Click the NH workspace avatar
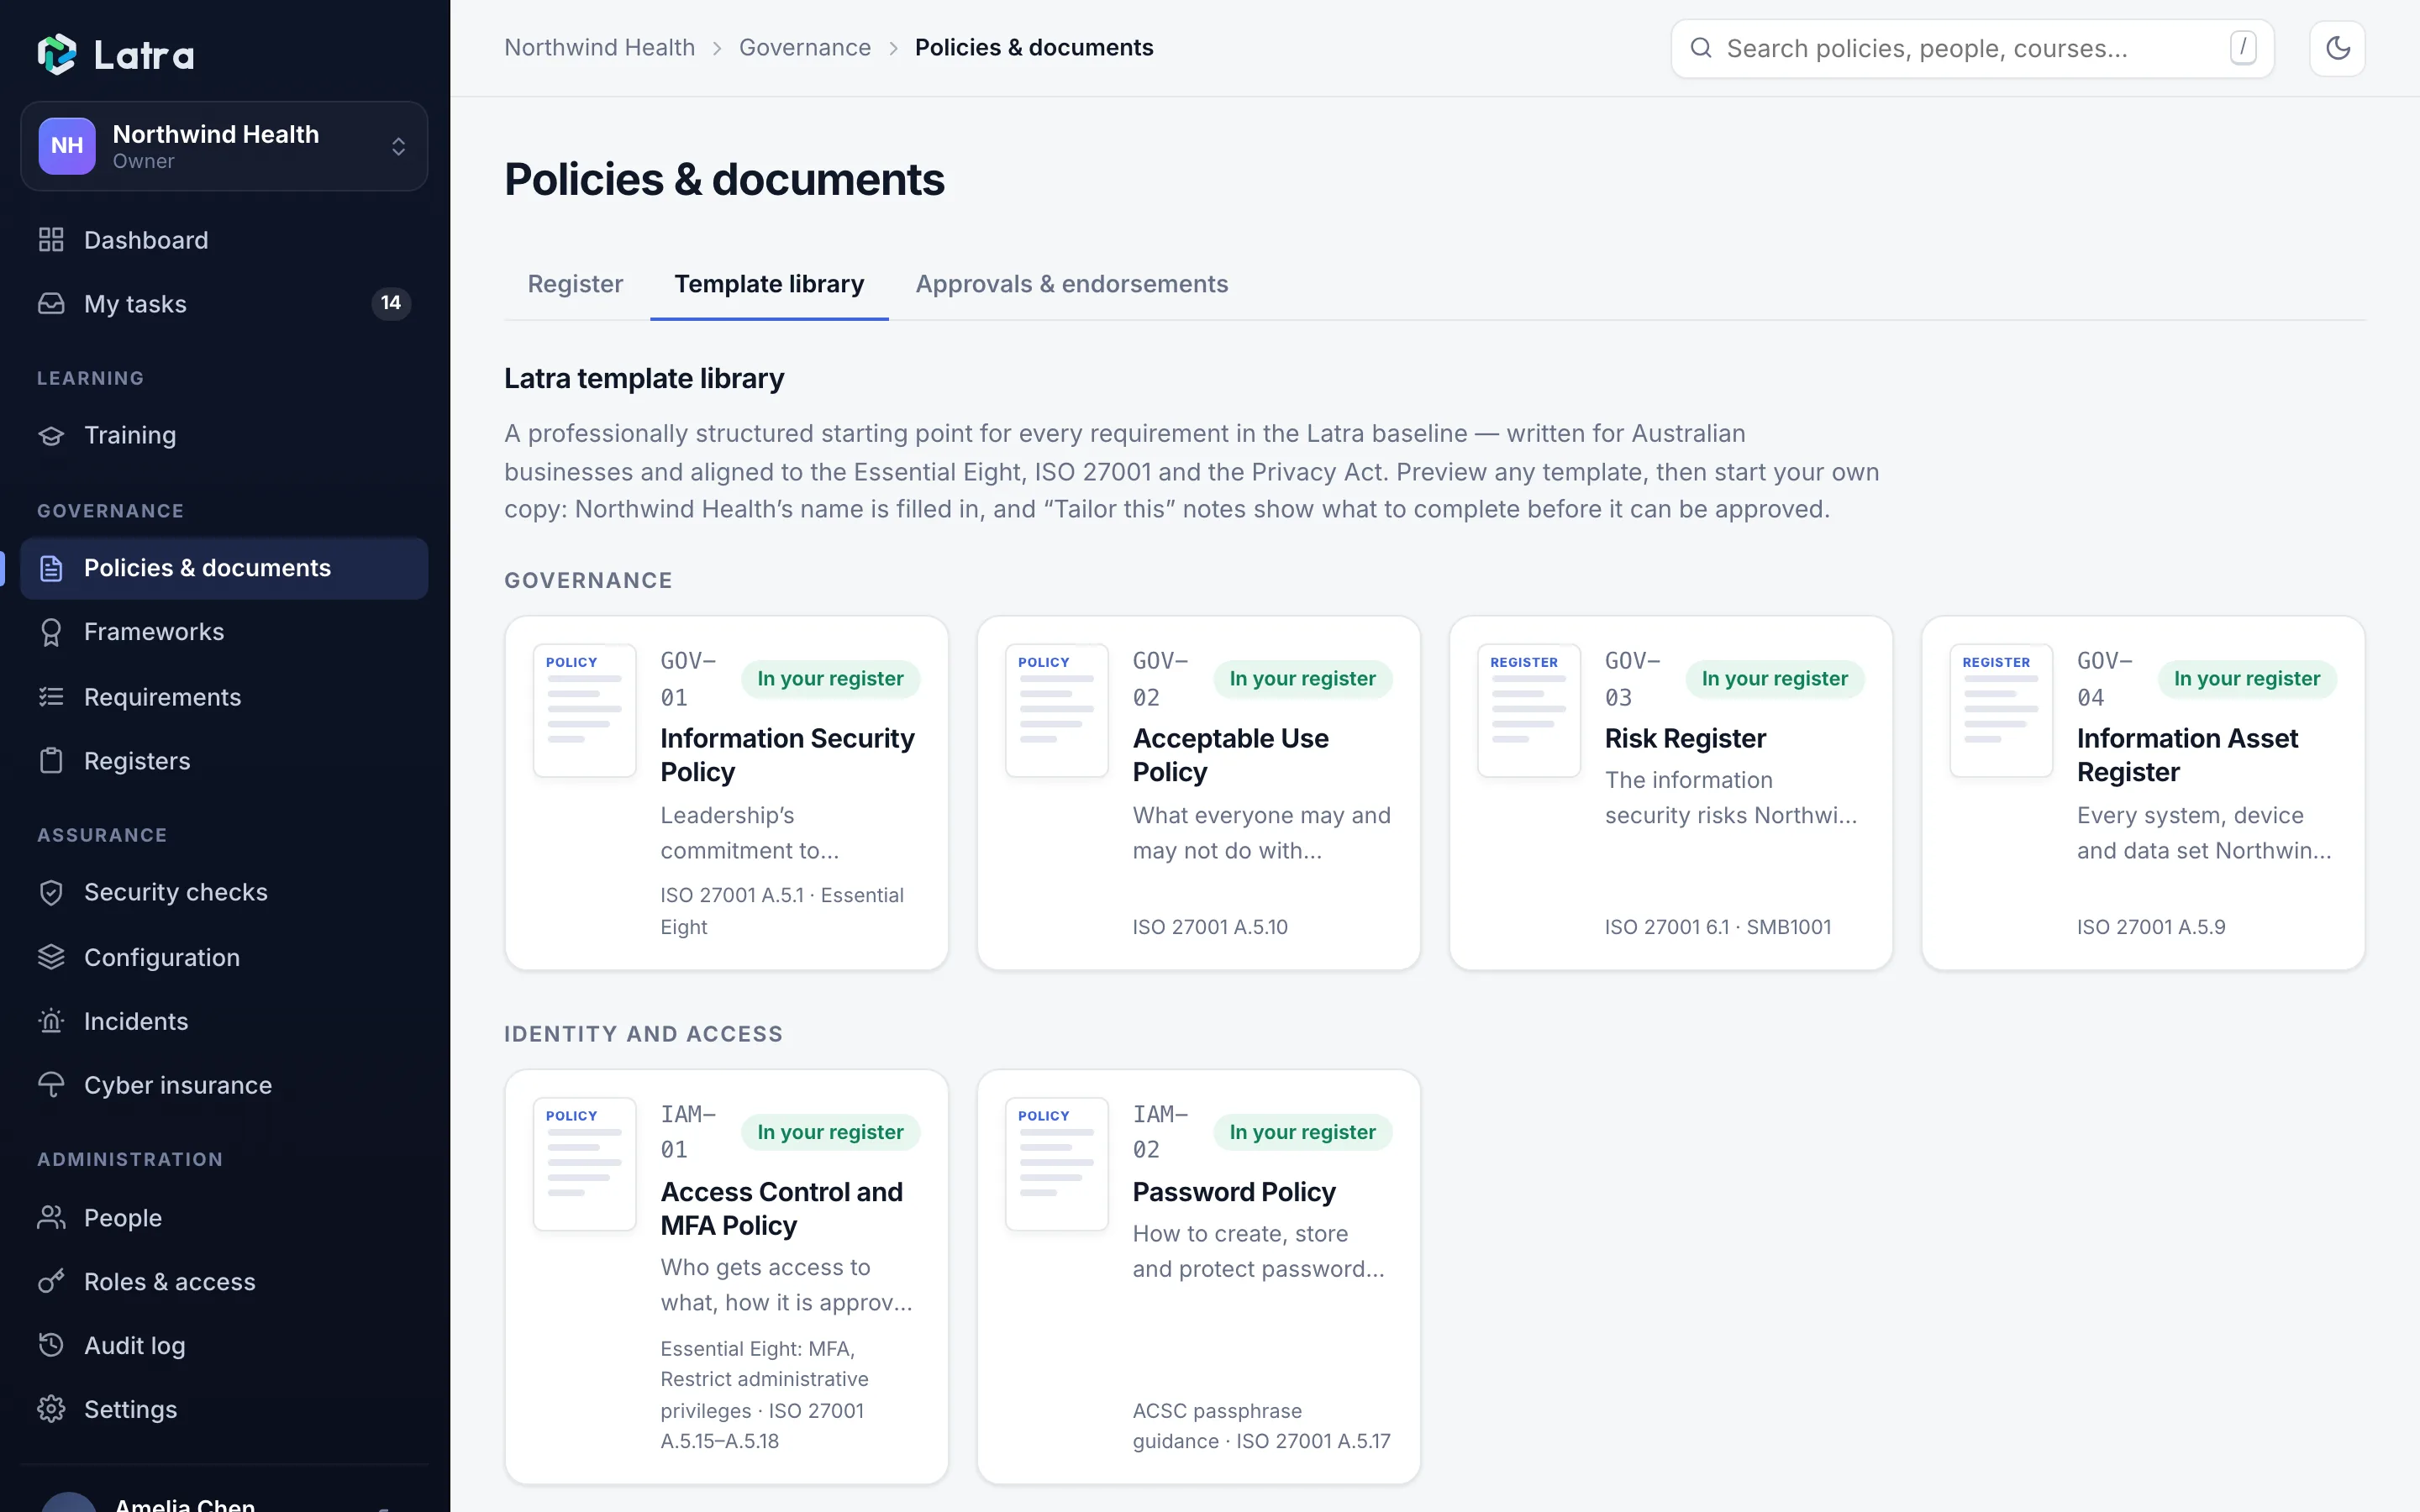 67,146
